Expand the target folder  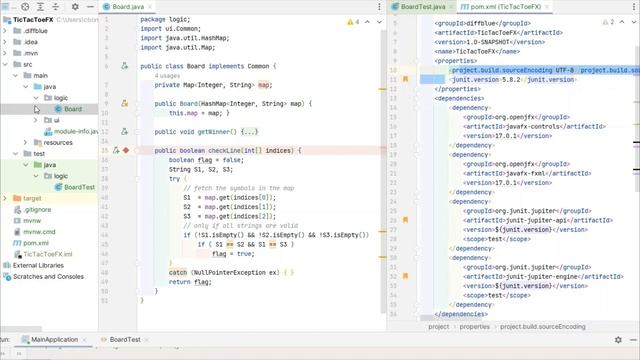click(5, 198)
